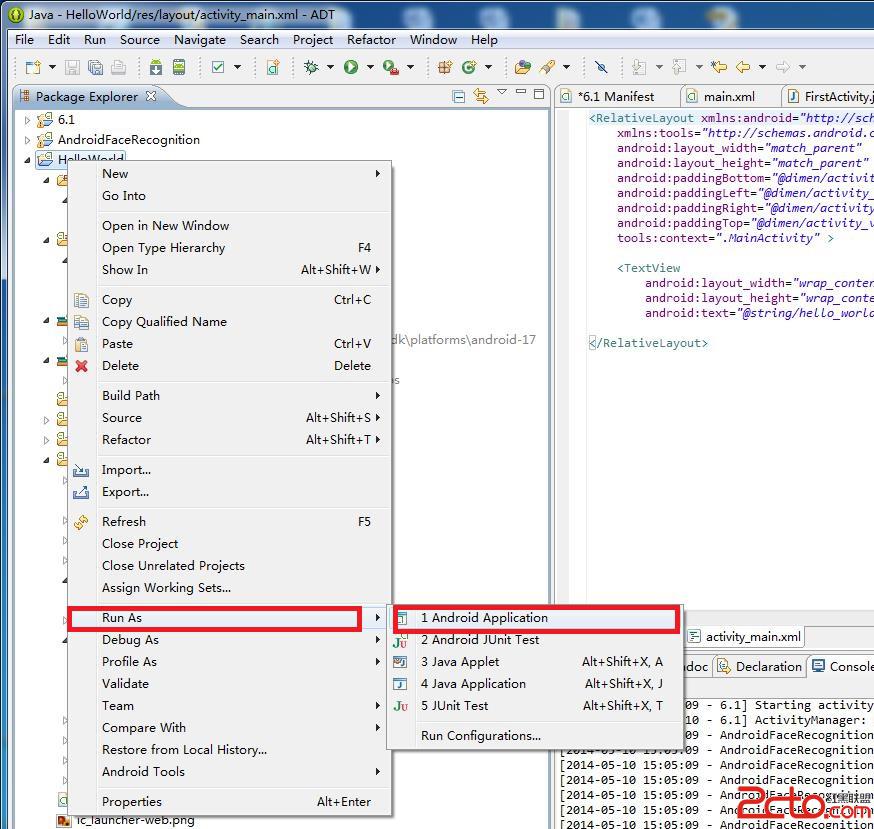Screen dimensions: 874x829
Task: Switch to the Declaration tab
Action: pyautogui.click(x=768, y=667)
